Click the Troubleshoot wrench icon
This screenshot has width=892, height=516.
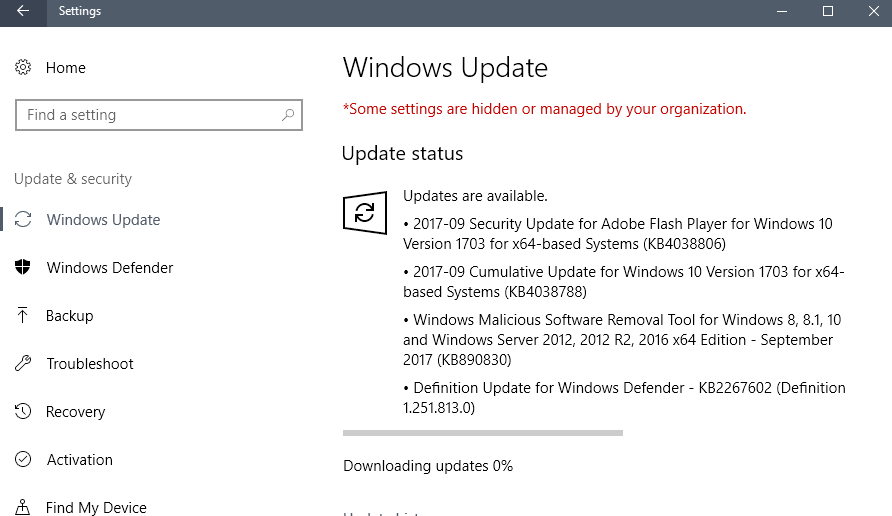click(23, 363)
